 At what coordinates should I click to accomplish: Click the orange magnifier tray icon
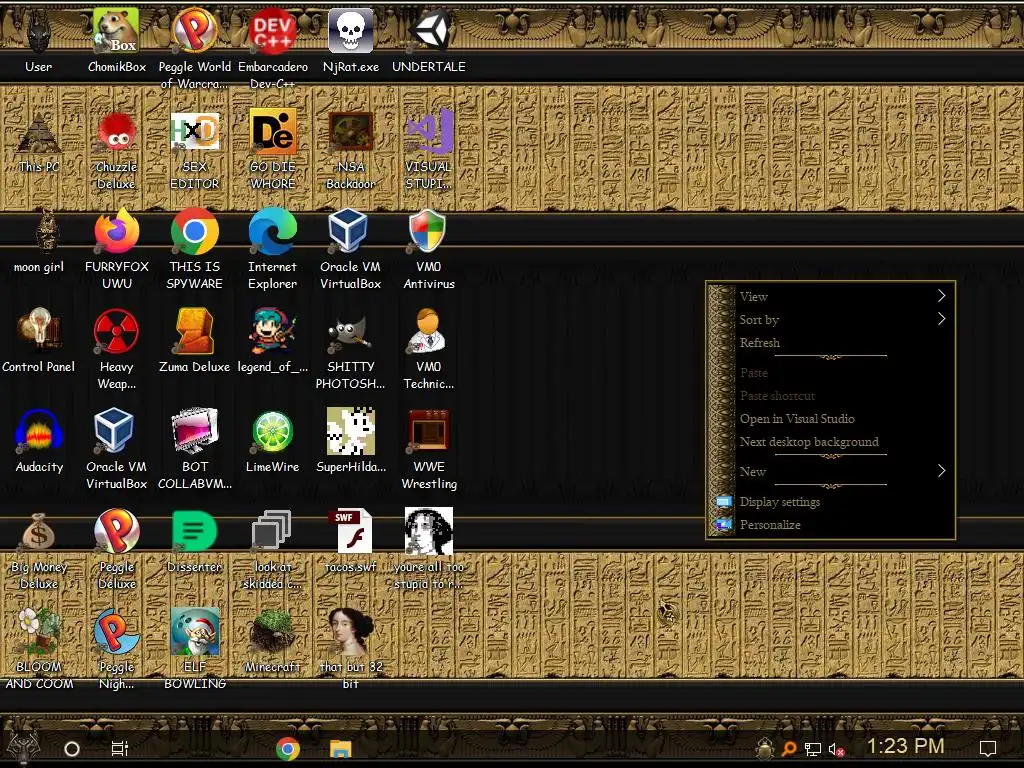789,749
